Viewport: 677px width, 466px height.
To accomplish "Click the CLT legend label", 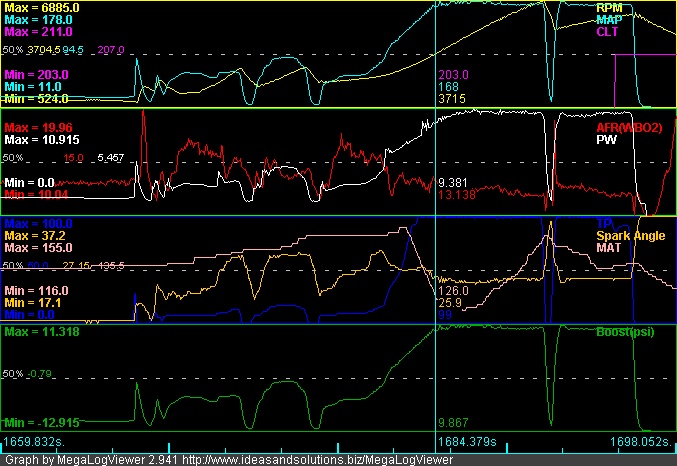I will [x=607, y=32].
